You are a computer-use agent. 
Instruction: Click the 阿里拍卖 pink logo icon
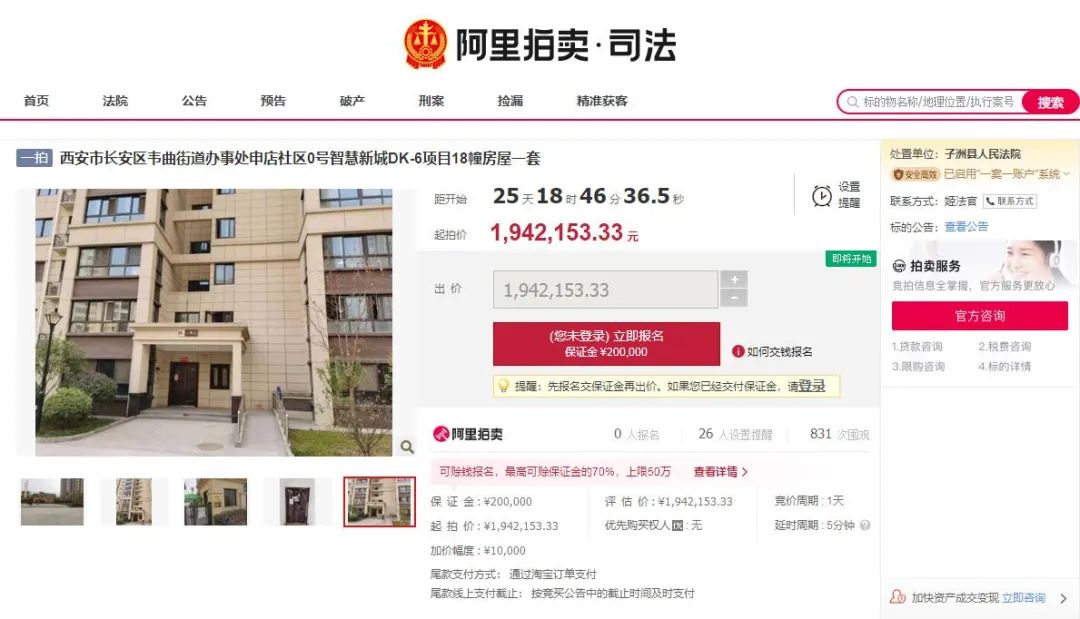point(440,434)
